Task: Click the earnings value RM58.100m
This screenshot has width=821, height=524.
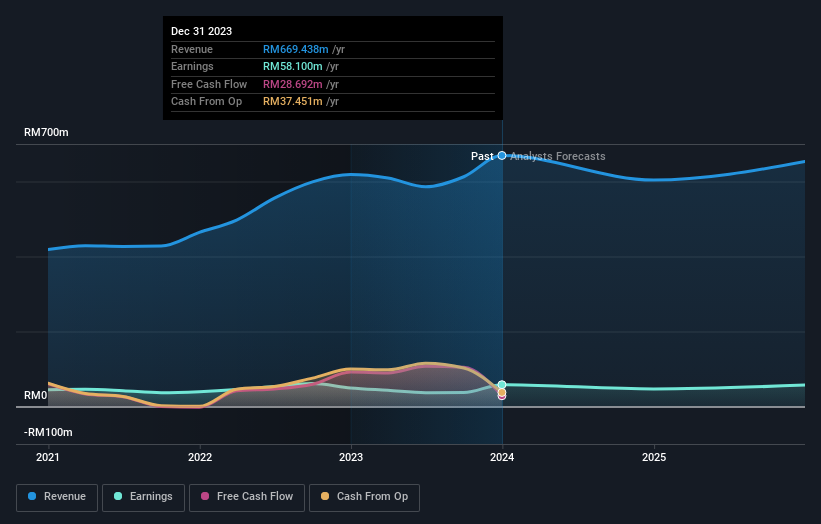Action: click(293, 66)
